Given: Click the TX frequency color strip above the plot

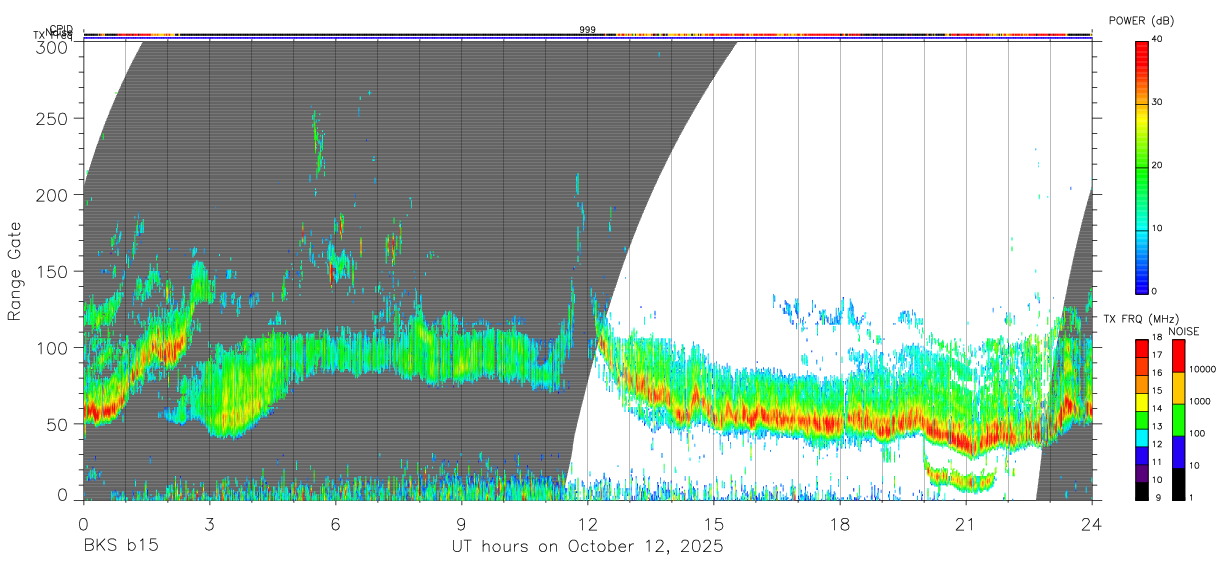Looking at the screenshot, I should pyautogui.click(x=587, y=36).
